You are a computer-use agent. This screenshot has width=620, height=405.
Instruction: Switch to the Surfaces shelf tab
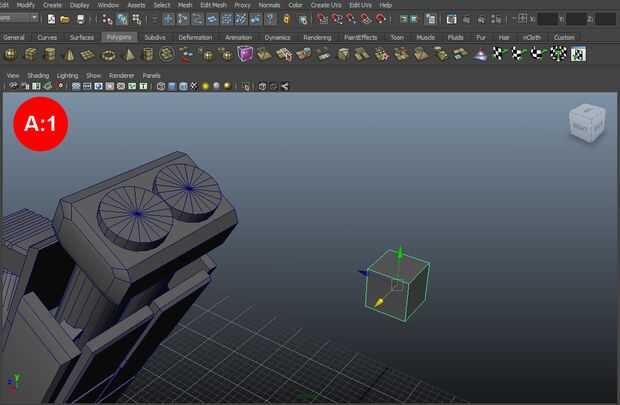[x=82, y=37]
